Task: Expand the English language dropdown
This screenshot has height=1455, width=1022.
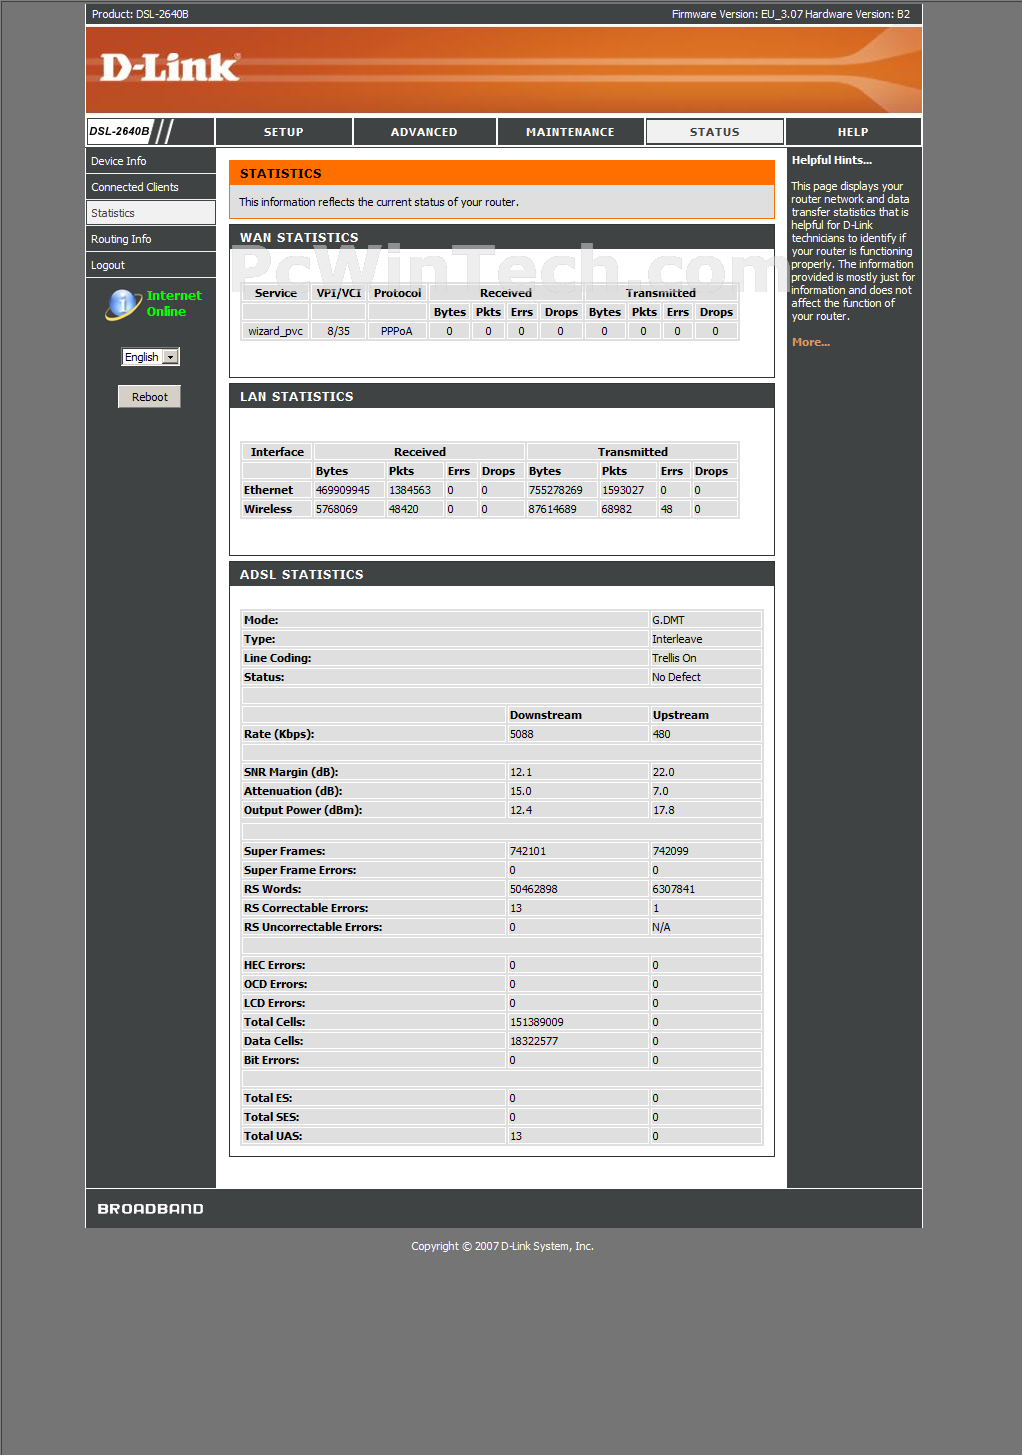Action: [150, 357]
